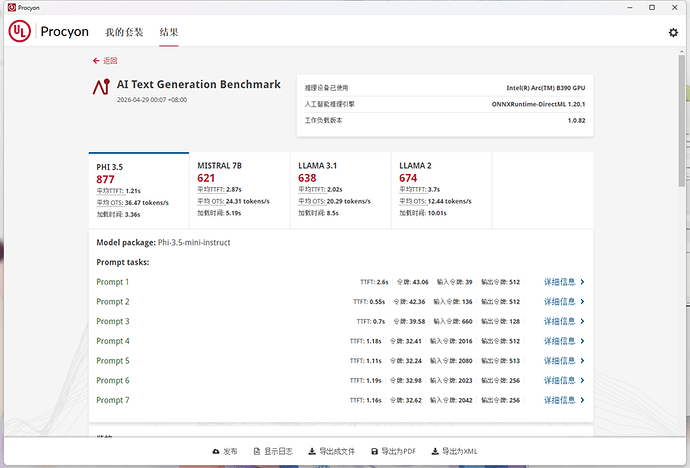Click LLAMA 3.1 平均 OTS 20.29 tokens/s

(x=334, y=201)
